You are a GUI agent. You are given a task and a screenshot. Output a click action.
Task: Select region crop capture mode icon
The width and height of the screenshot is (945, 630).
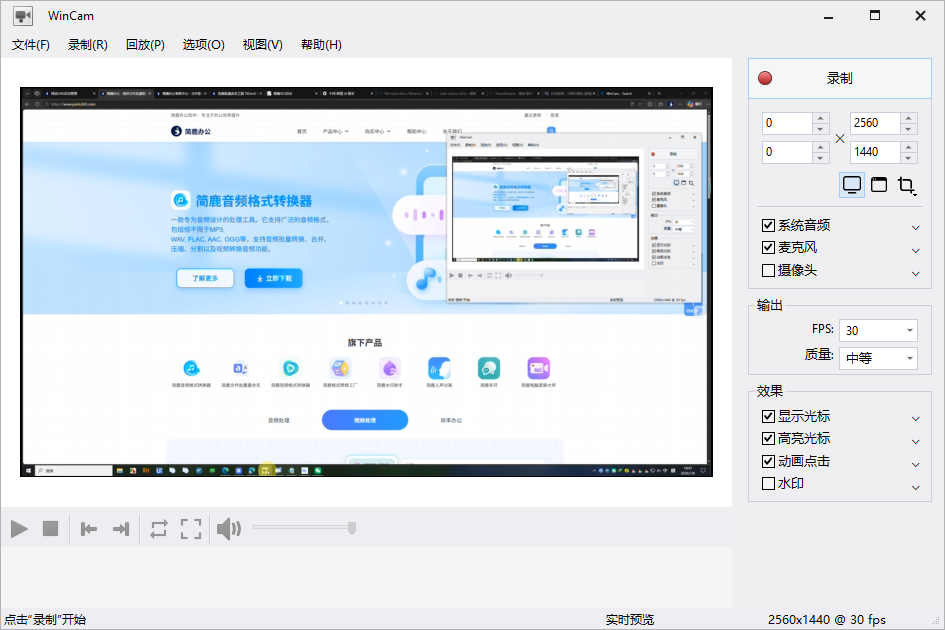point(906,185)
